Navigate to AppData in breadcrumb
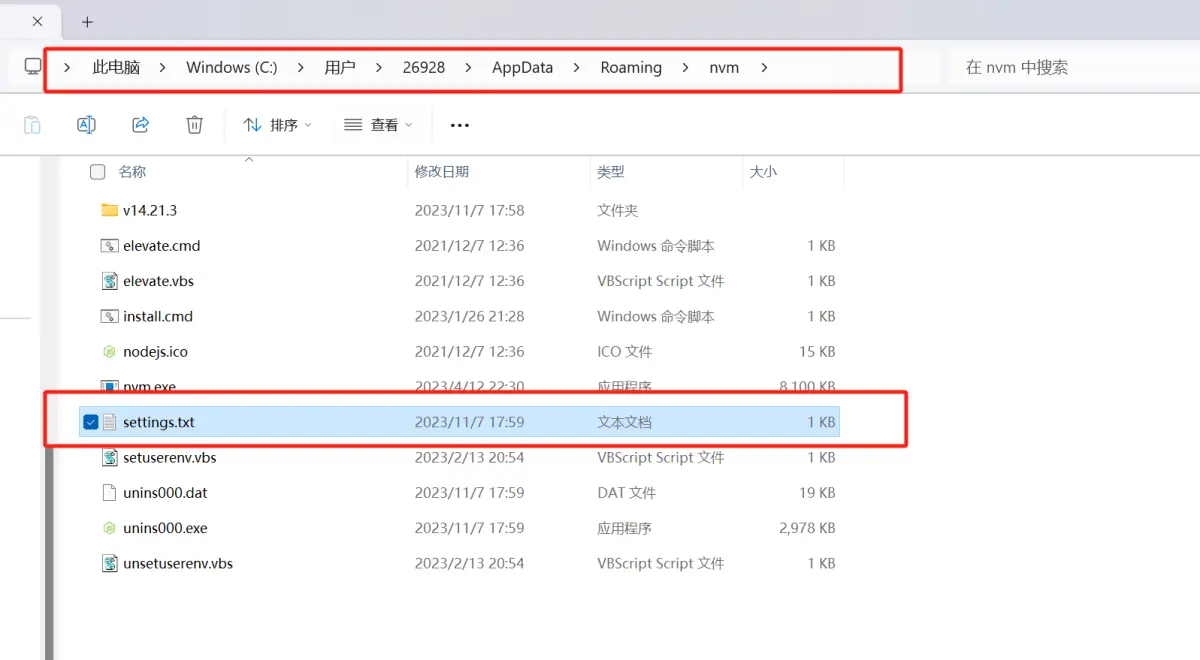Viewport: 1200px width, 660px height. pyautogui.click(x=522, y=68)
